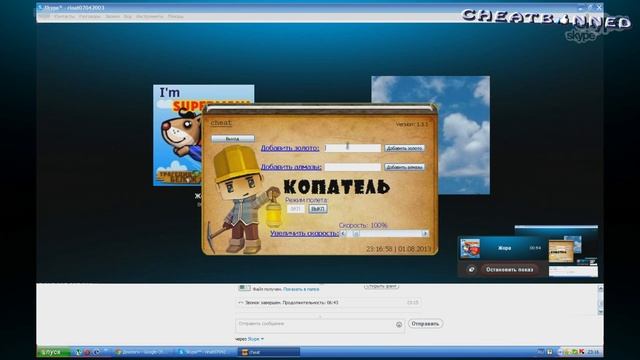Turn flight mode on with ВКЛ
640x360 pixels.
pyautogui.click(x=296, y=209)
